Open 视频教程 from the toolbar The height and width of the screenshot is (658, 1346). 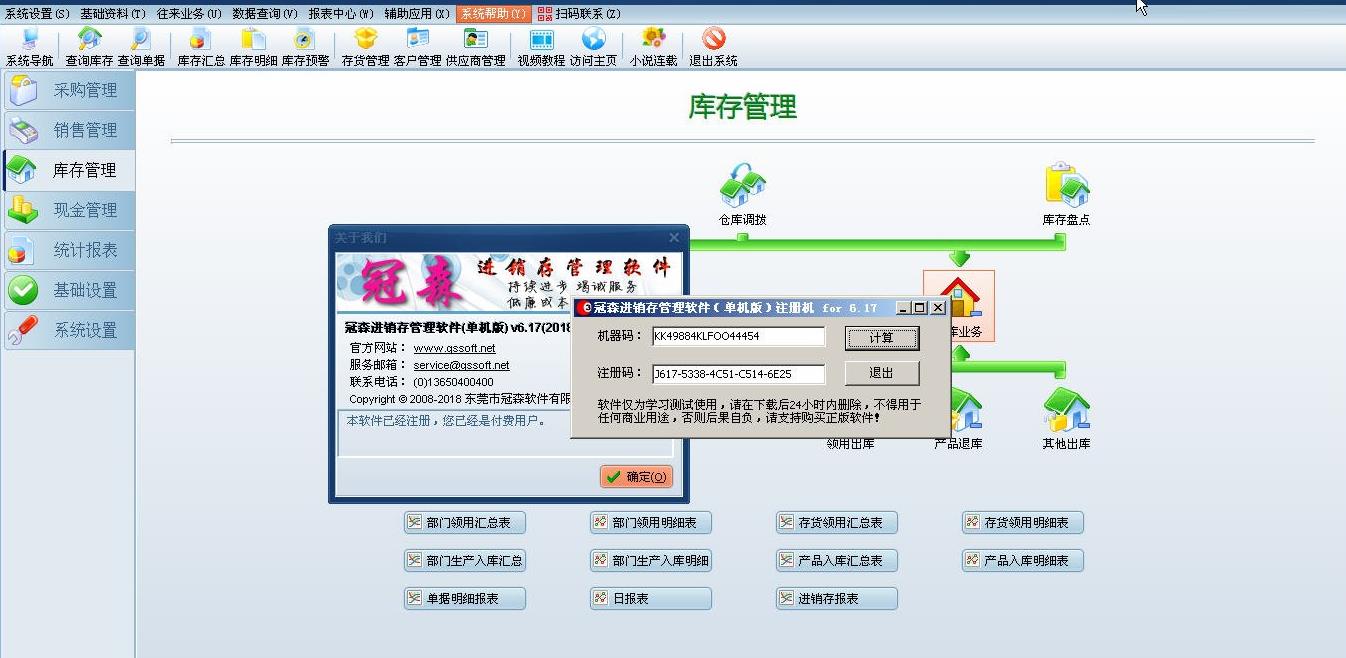click(541, 47)
